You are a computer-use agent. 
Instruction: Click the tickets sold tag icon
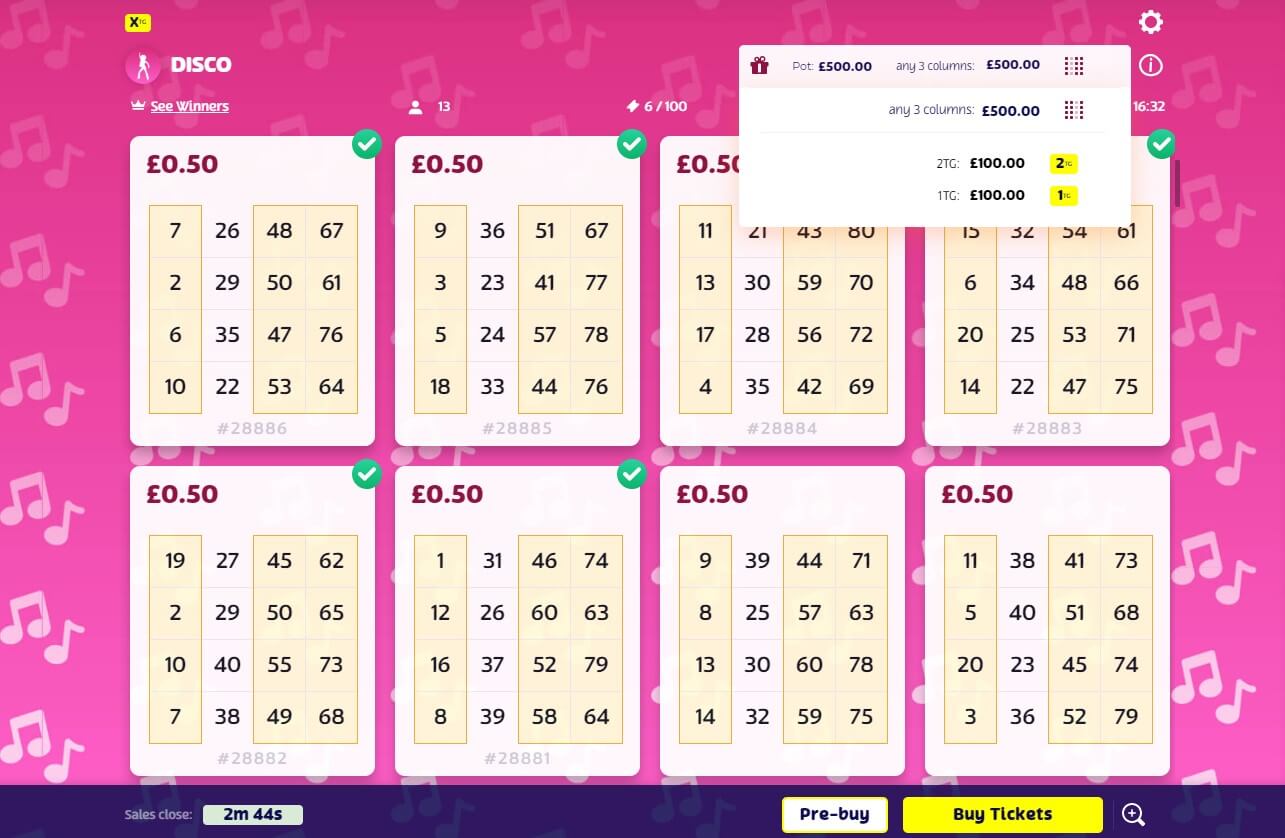coord(632,106)
